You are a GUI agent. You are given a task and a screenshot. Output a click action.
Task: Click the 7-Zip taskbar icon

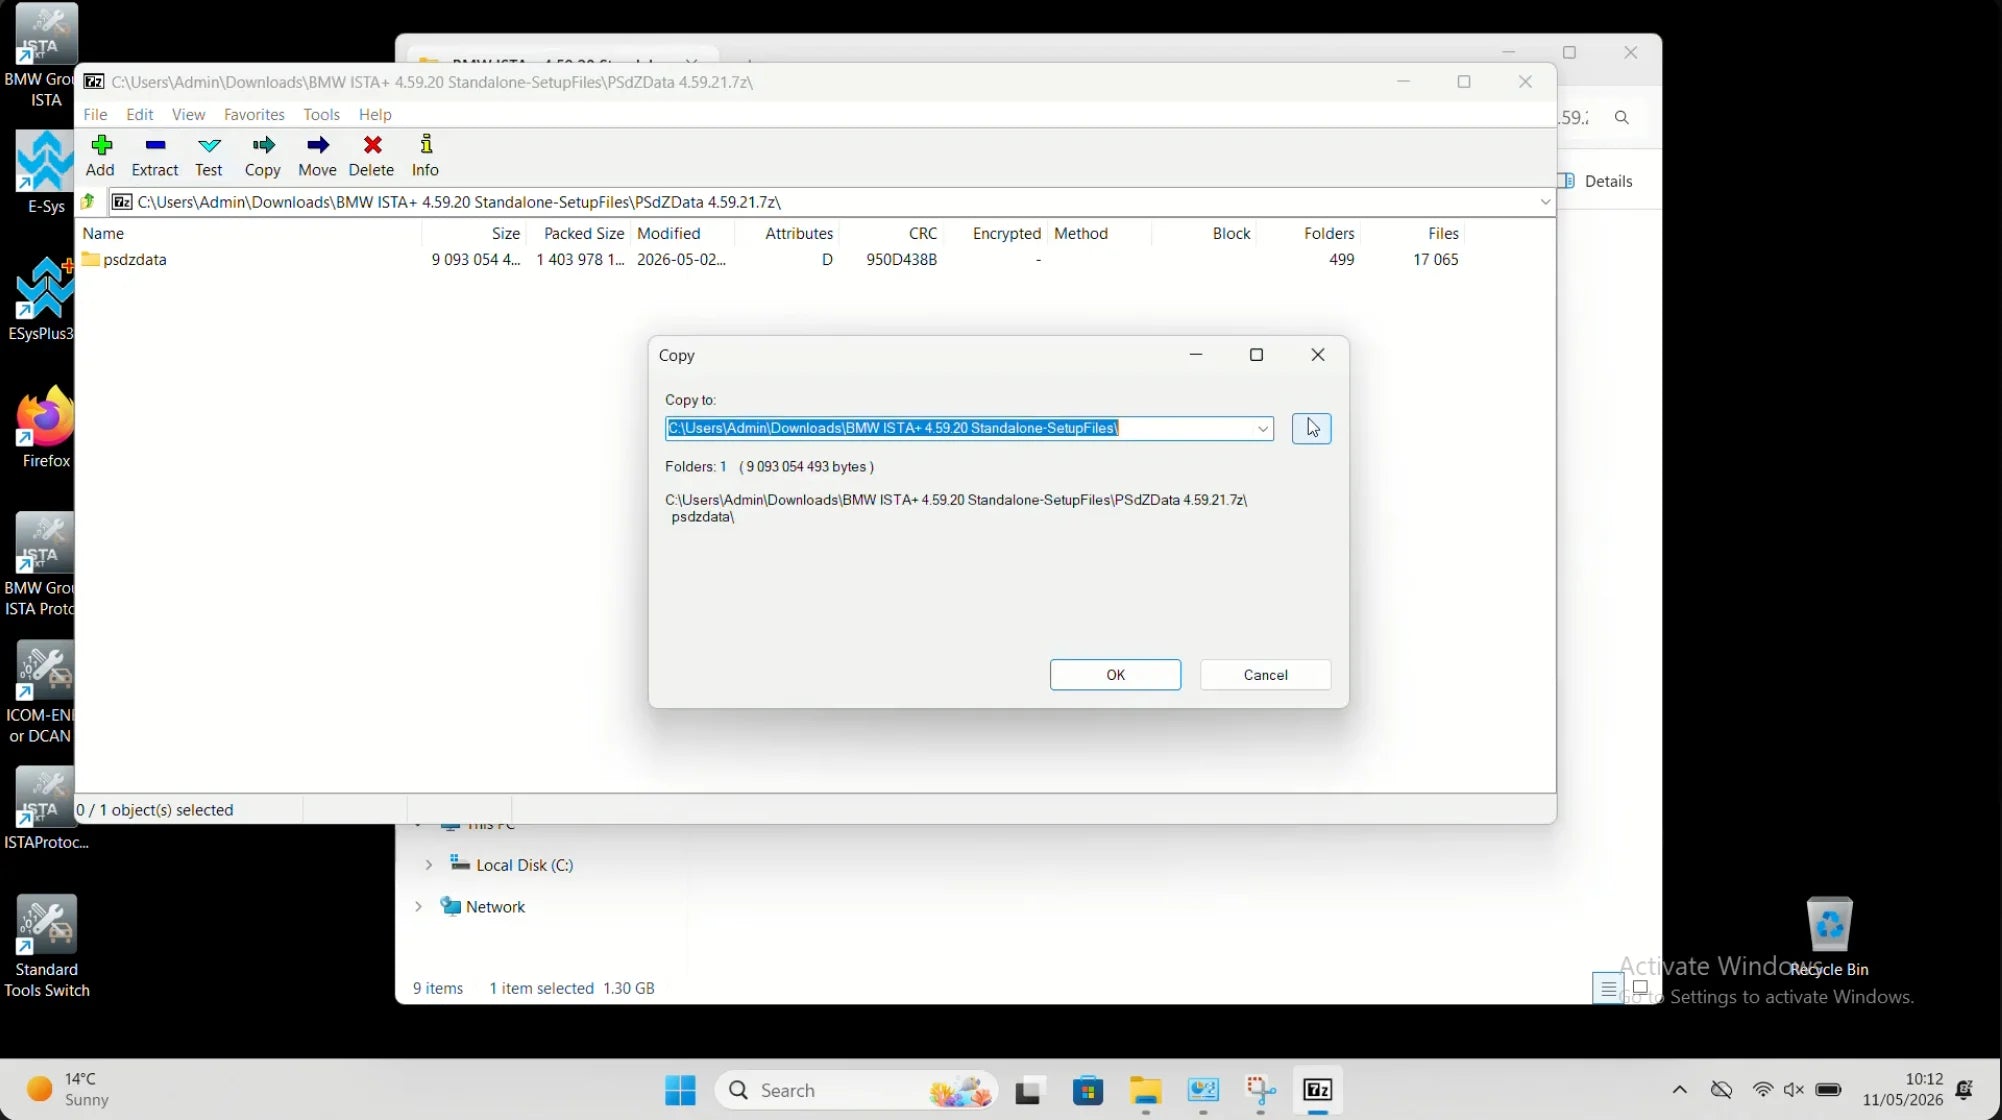click(1318, 1090)
